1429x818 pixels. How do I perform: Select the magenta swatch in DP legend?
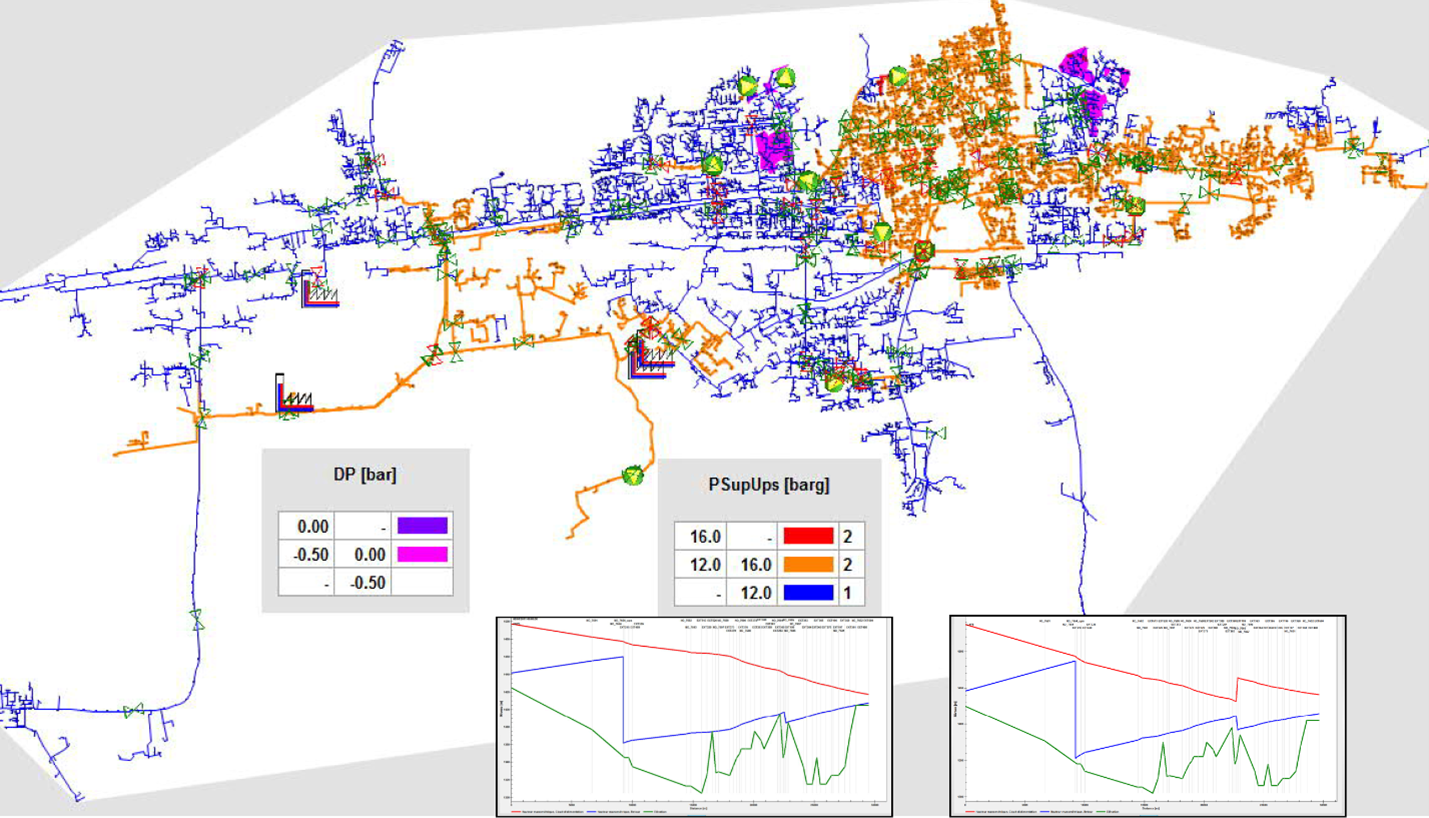pyautogui.click(x=421, y=554)
